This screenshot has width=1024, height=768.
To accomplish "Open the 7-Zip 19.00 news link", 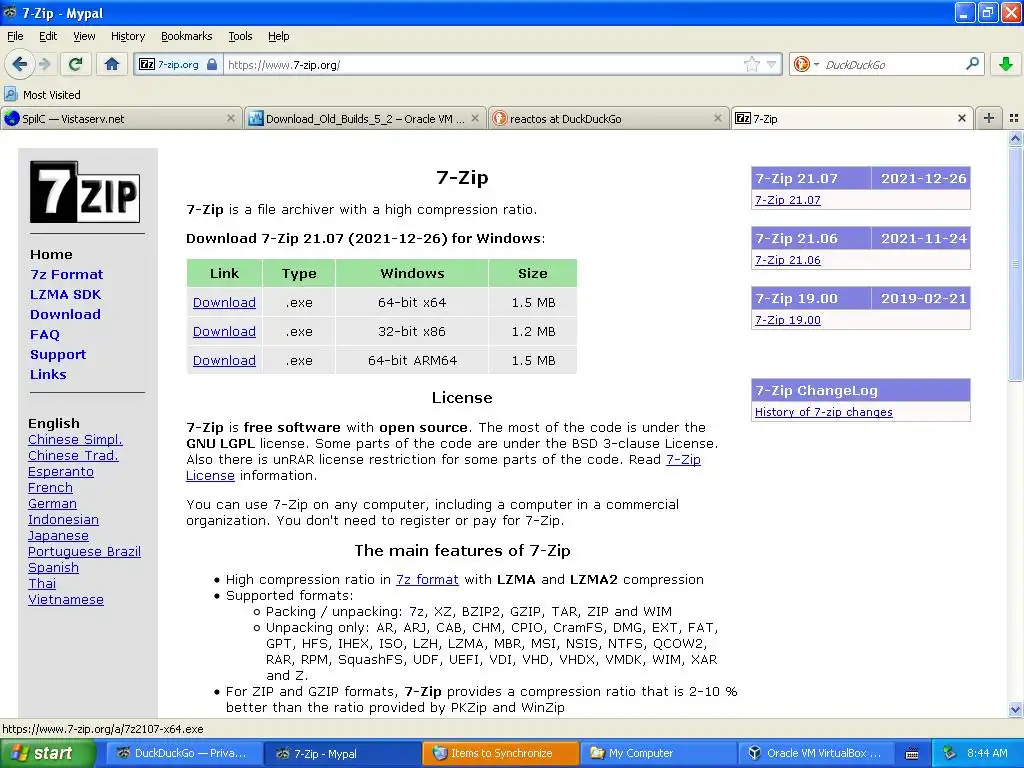I will coord(788,320).
